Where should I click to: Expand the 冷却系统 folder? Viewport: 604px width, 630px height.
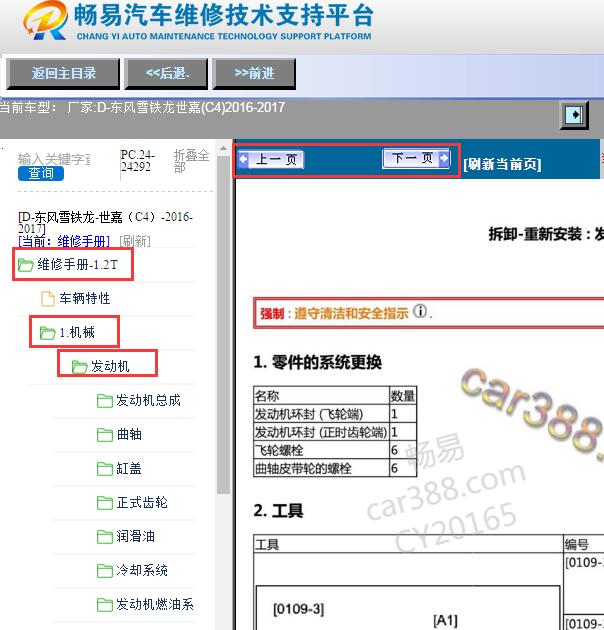(x=142, y=570)
